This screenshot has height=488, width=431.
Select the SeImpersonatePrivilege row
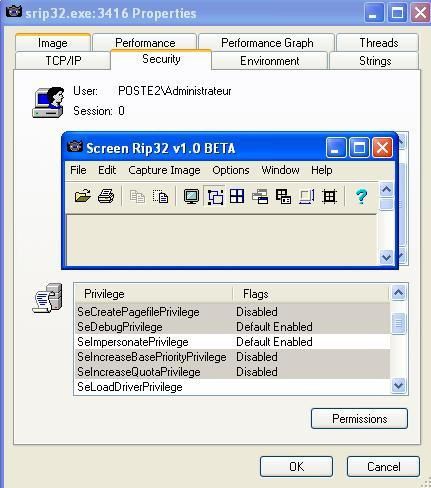click(232, 342)
